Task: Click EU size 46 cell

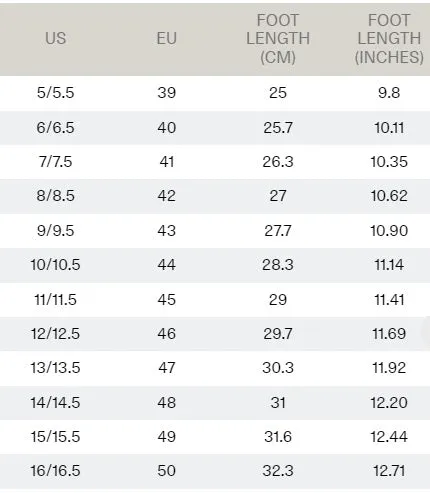Action: [x=167, y=334]
